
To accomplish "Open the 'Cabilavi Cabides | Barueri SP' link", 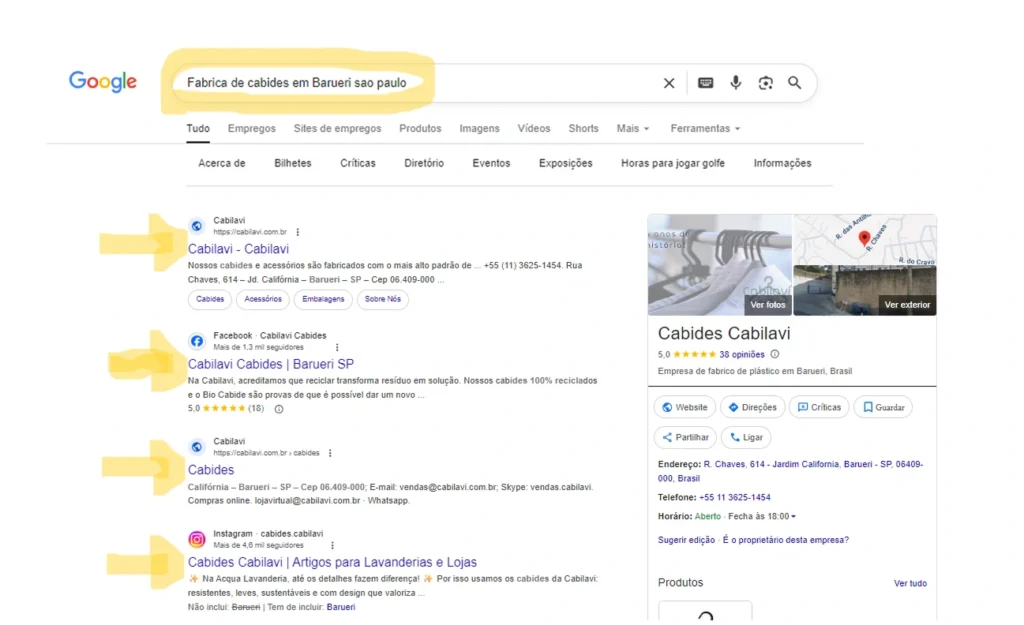I will [x=270, y=364].
